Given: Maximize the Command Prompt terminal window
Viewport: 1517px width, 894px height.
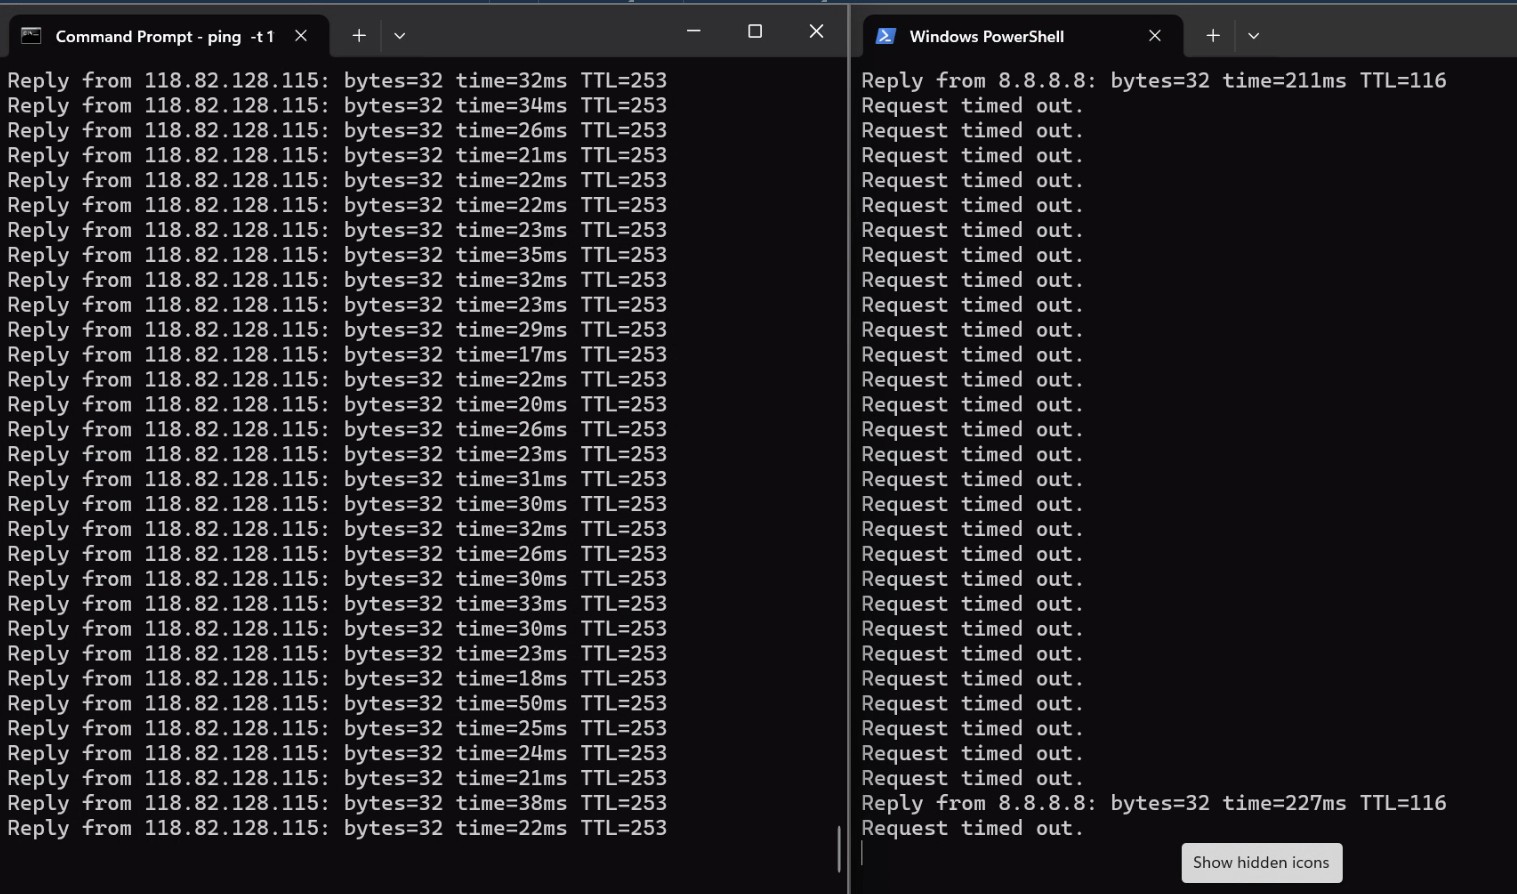Looking at the screenshot, I should tap(755, 32).
